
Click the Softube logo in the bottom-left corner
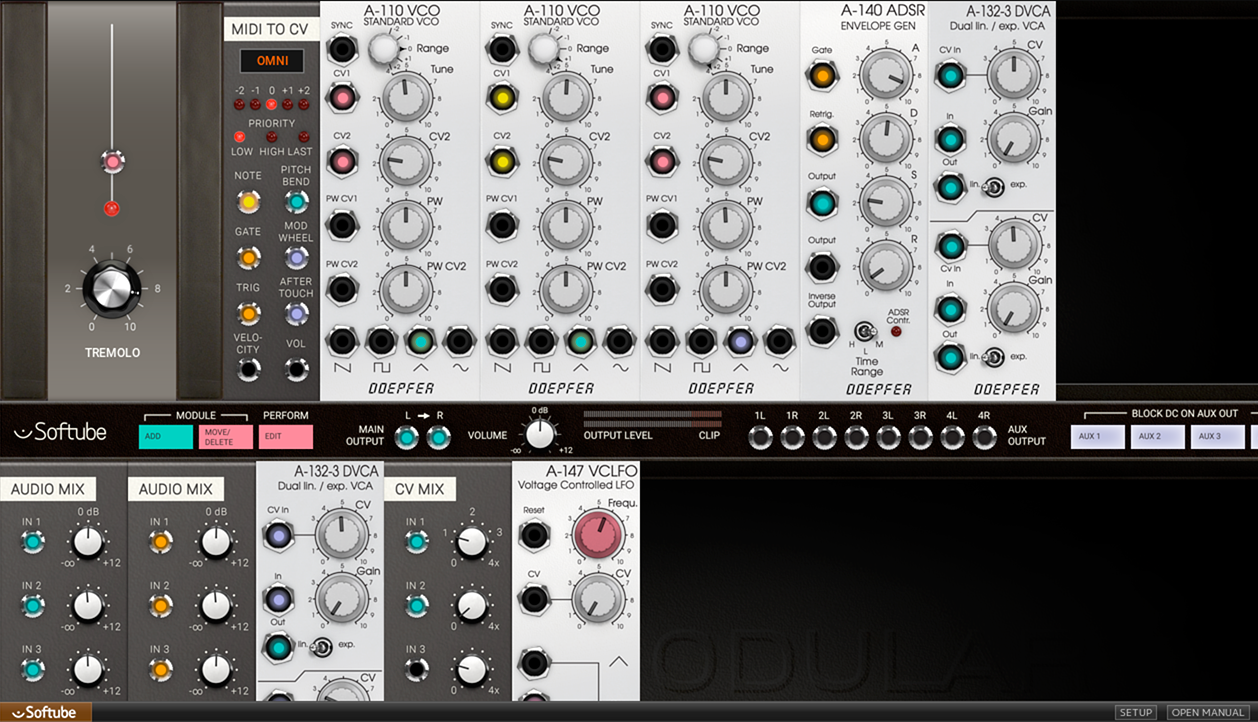(46, 712)
